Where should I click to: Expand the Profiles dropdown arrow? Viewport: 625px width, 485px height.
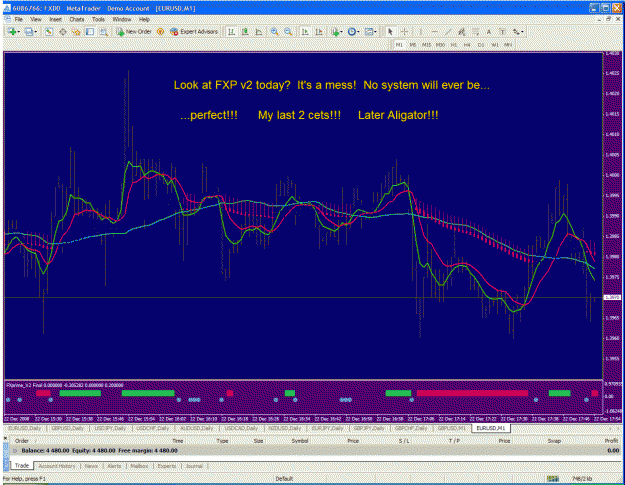coord(36,32)
